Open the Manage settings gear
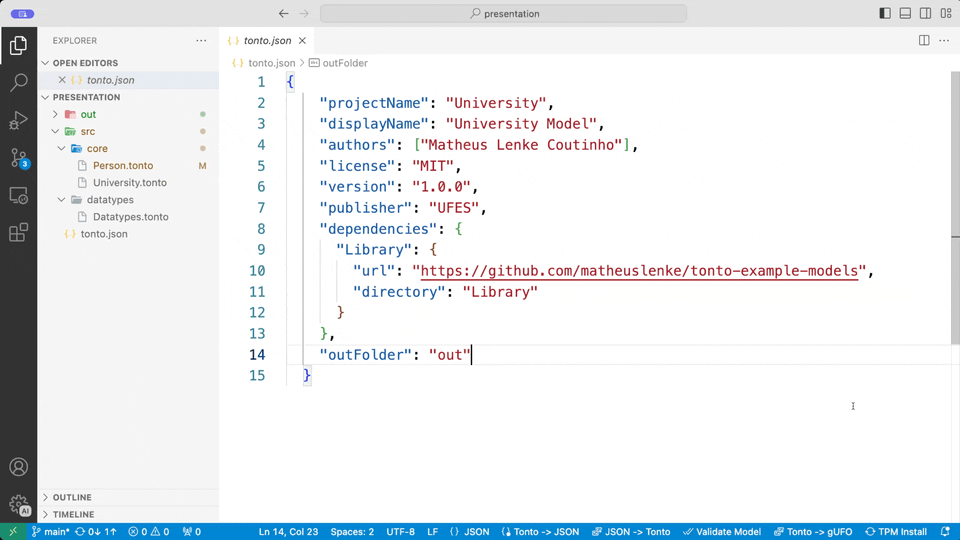Screen dimensions: 960x540 pos(18,505)
